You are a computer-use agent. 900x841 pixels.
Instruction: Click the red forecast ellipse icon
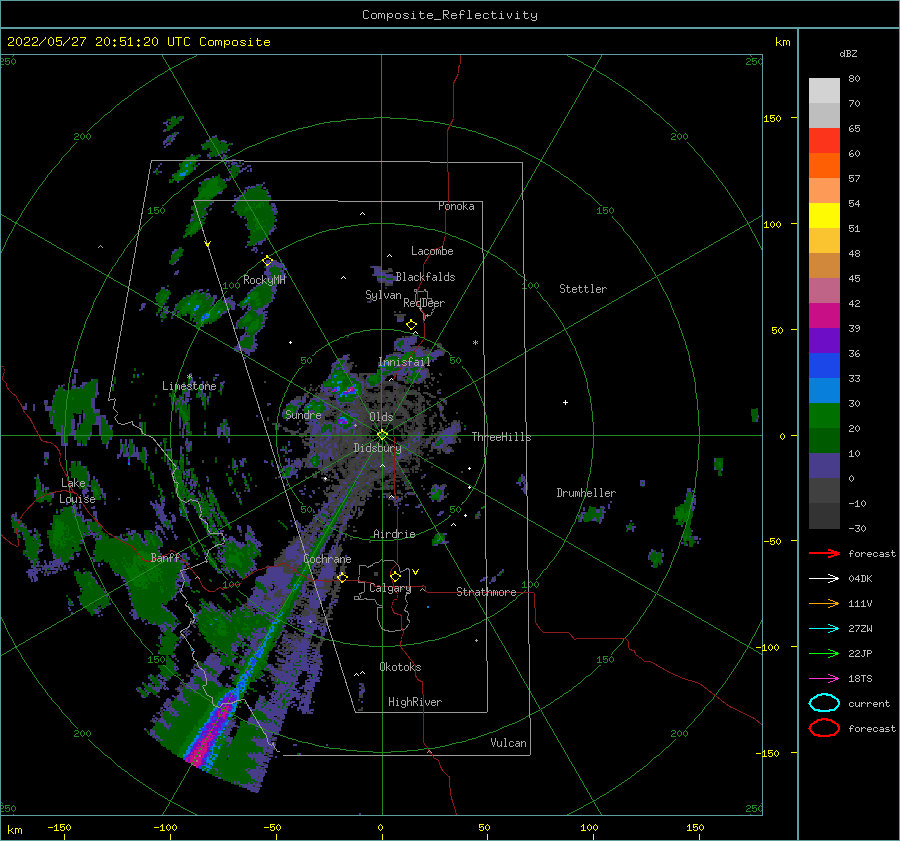[x=824, y=728]
